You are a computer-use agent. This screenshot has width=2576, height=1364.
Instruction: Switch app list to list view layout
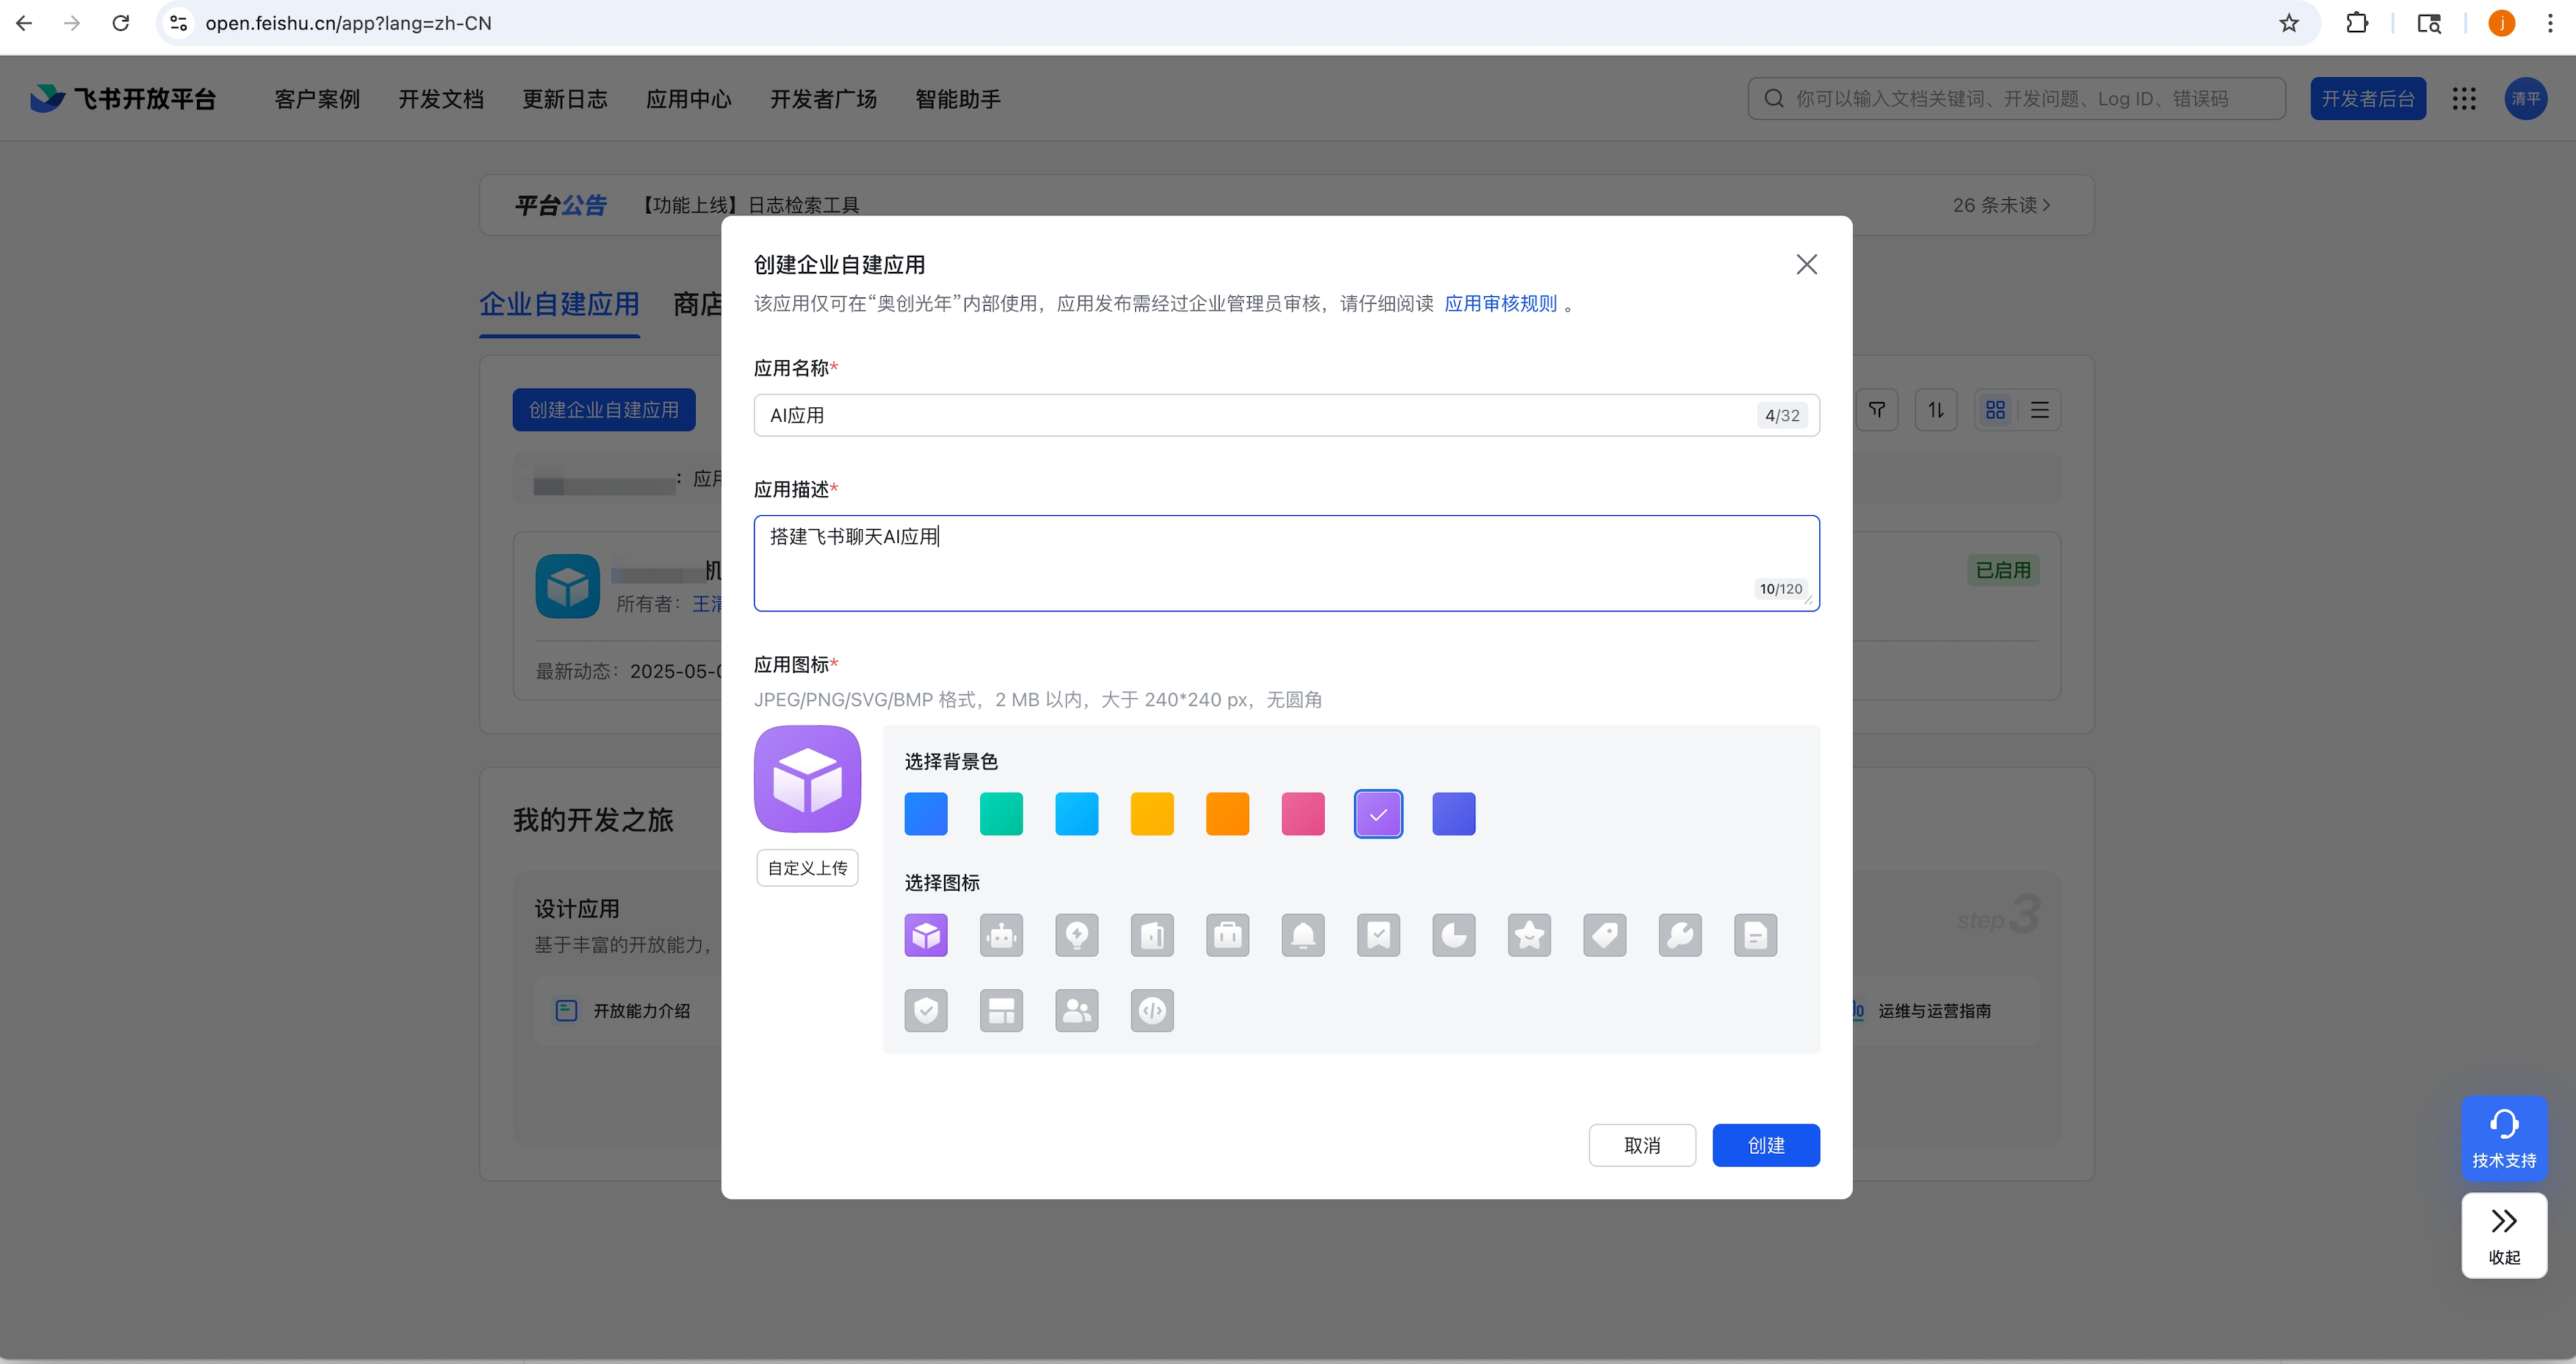[2040, 410]
